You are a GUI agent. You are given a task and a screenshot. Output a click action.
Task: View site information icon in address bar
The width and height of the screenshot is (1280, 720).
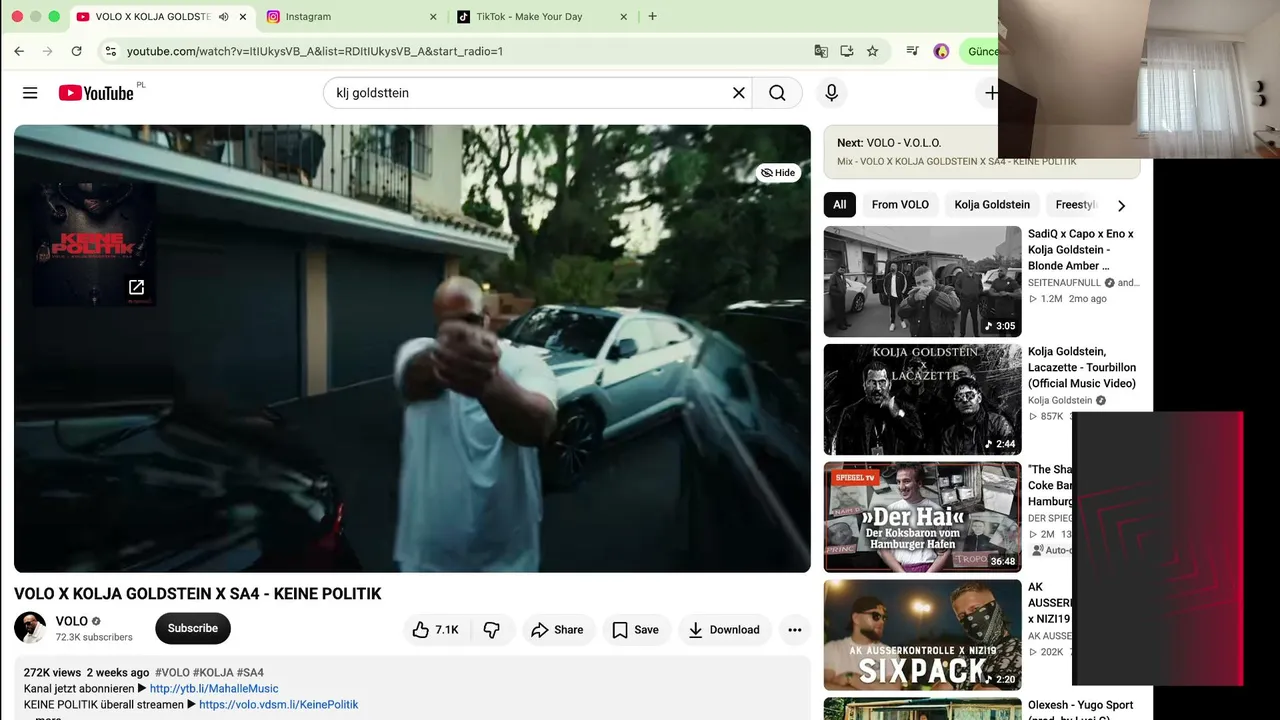[110, 51]
